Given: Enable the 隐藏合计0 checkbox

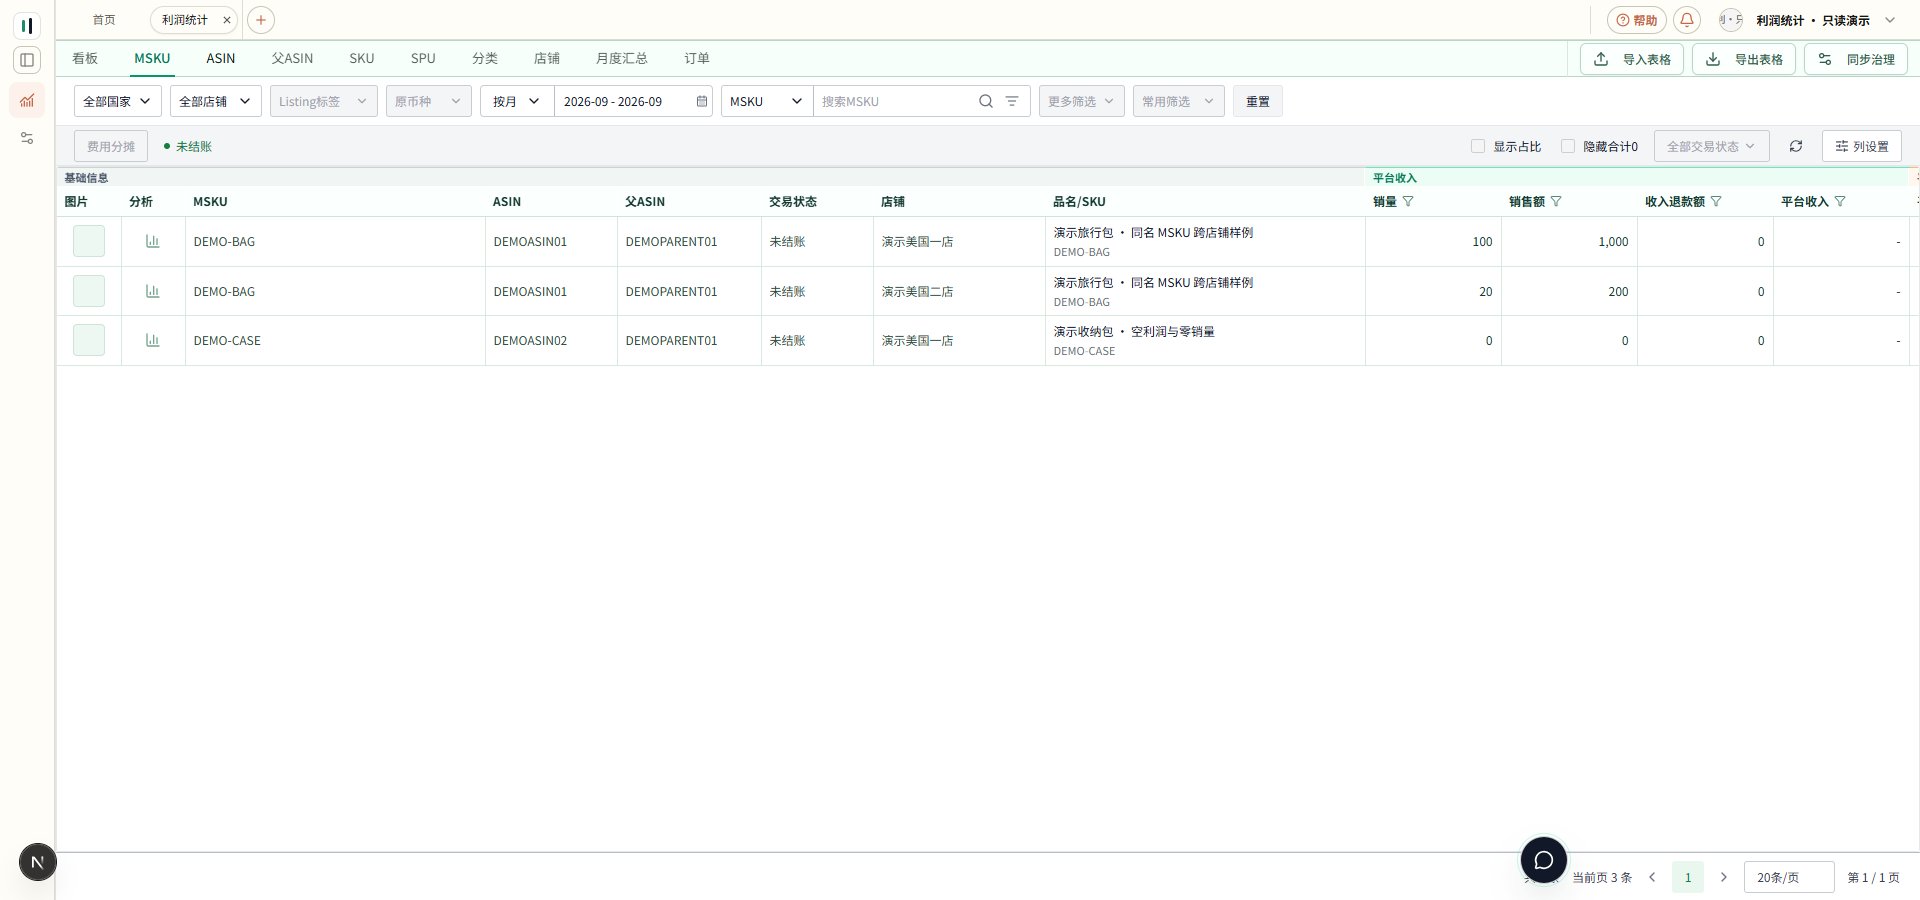Looking at the screenshot, I should pyautogui.click(x=1568, y=146).
